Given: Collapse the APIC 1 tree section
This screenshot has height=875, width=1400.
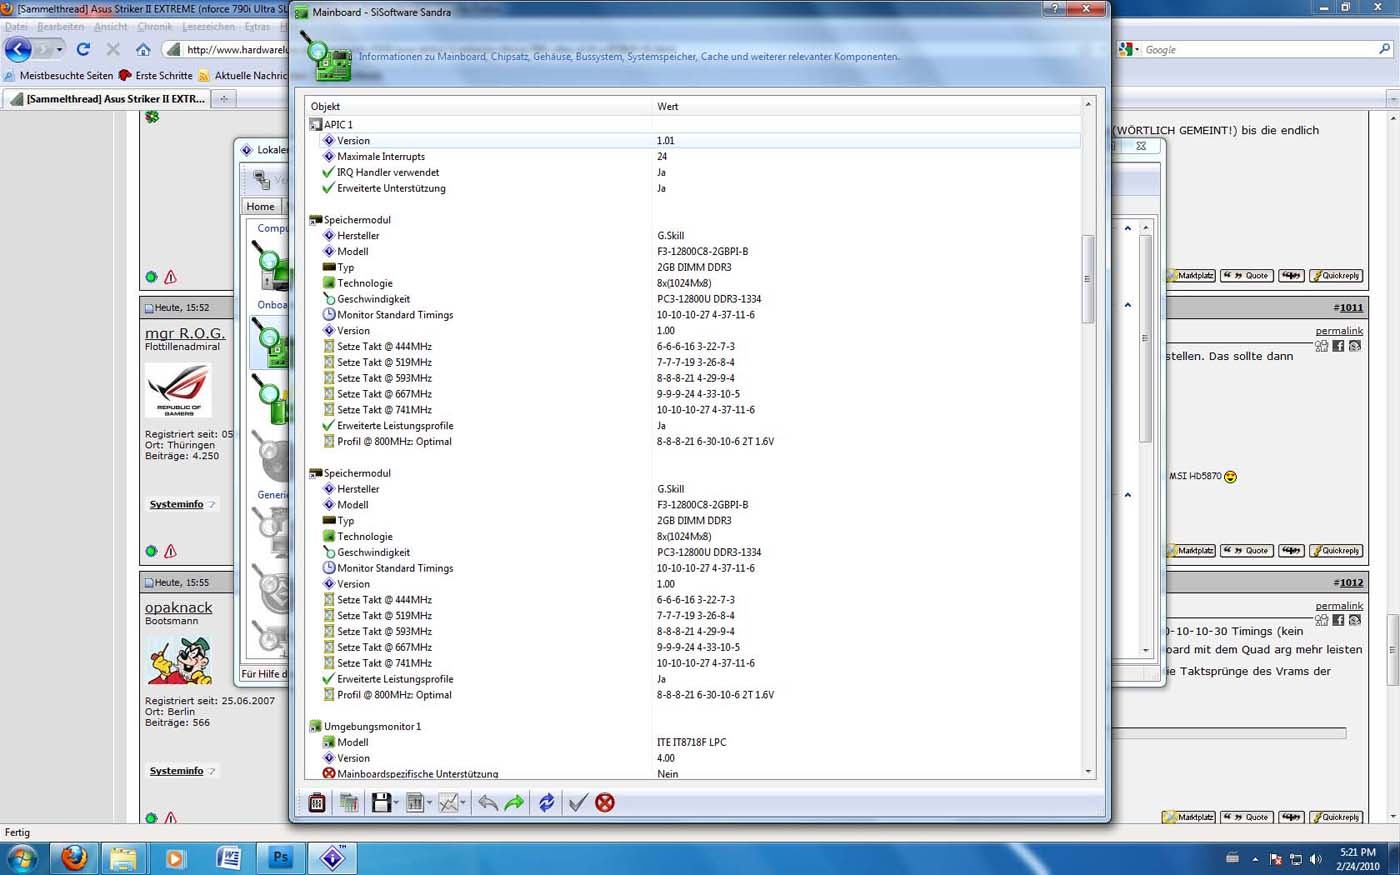Looking at the screenshot, I should tap(315, 125).
